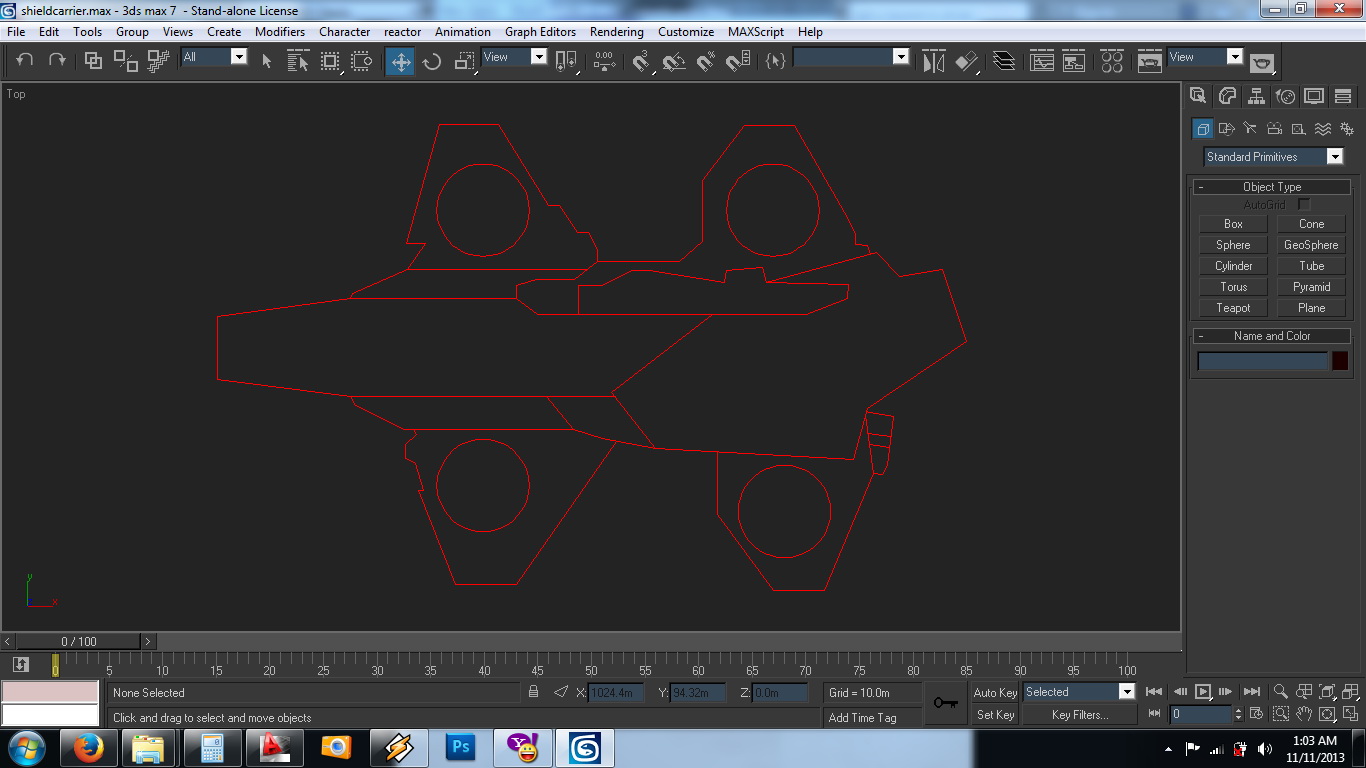Switch to Shapes creation category
1366x768 pixels.
pyautogui.click(x=1227, y=129)
